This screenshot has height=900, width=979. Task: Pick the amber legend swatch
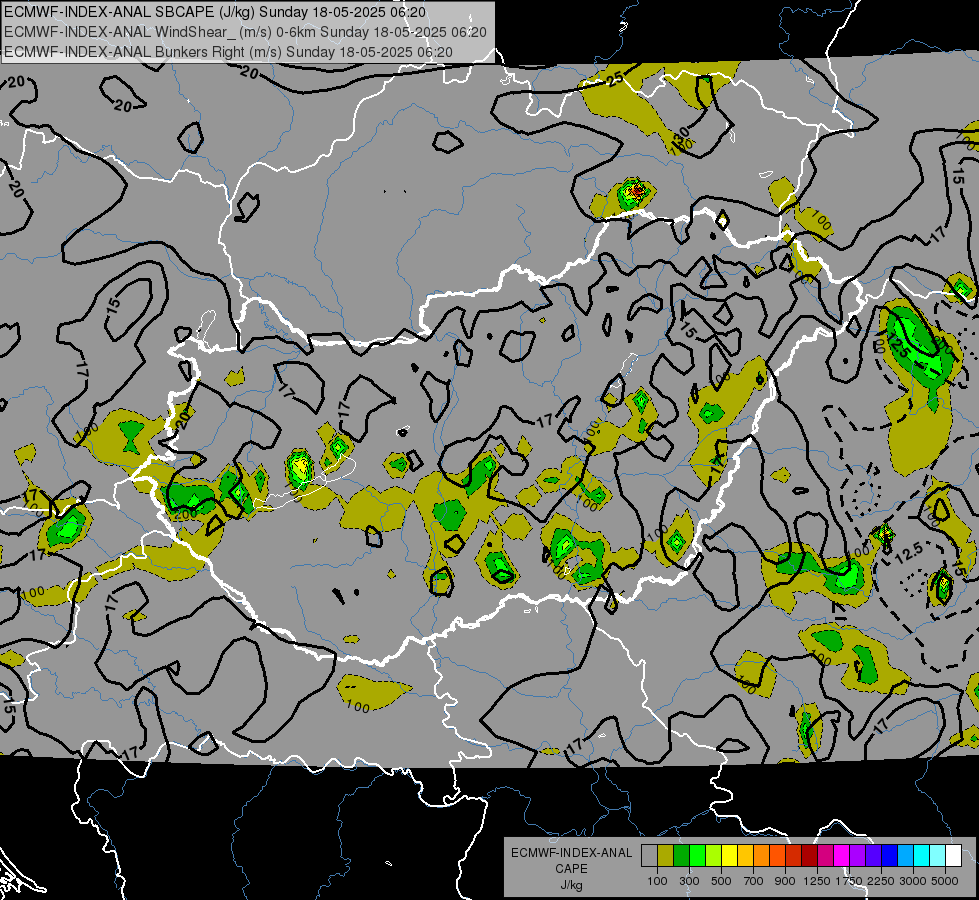tap(745, 855)
